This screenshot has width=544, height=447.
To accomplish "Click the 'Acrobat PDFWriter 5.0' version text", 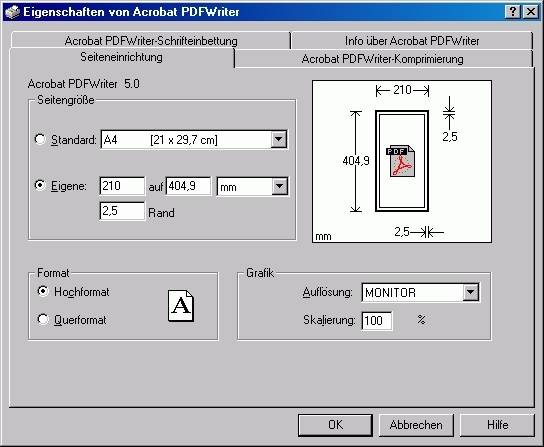I will coord(84,84).
